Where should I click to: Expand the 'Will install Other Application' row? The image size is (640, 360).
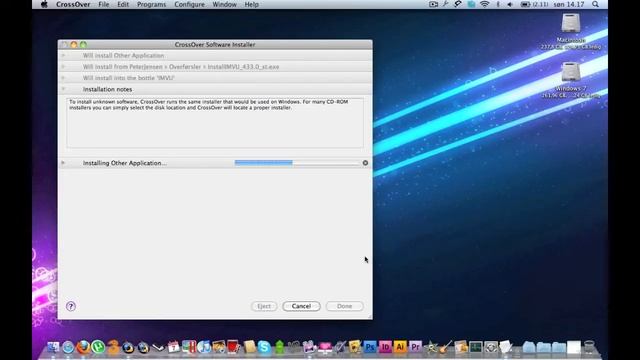tap(63, 56)
